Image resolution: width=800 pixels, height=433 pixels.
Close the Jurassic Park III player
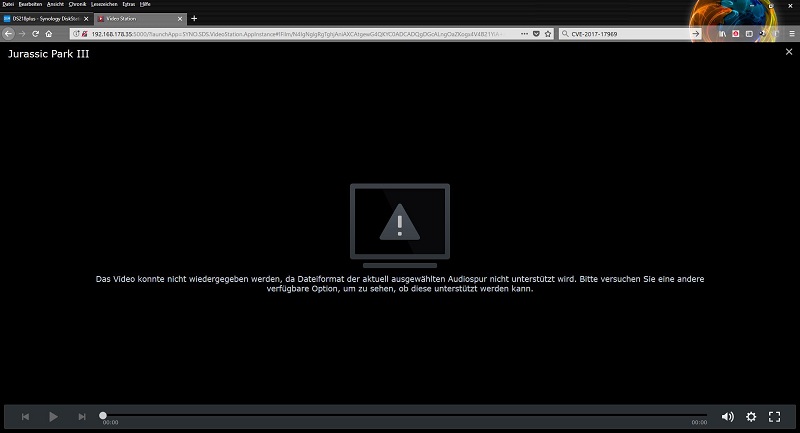pos(788,52)
